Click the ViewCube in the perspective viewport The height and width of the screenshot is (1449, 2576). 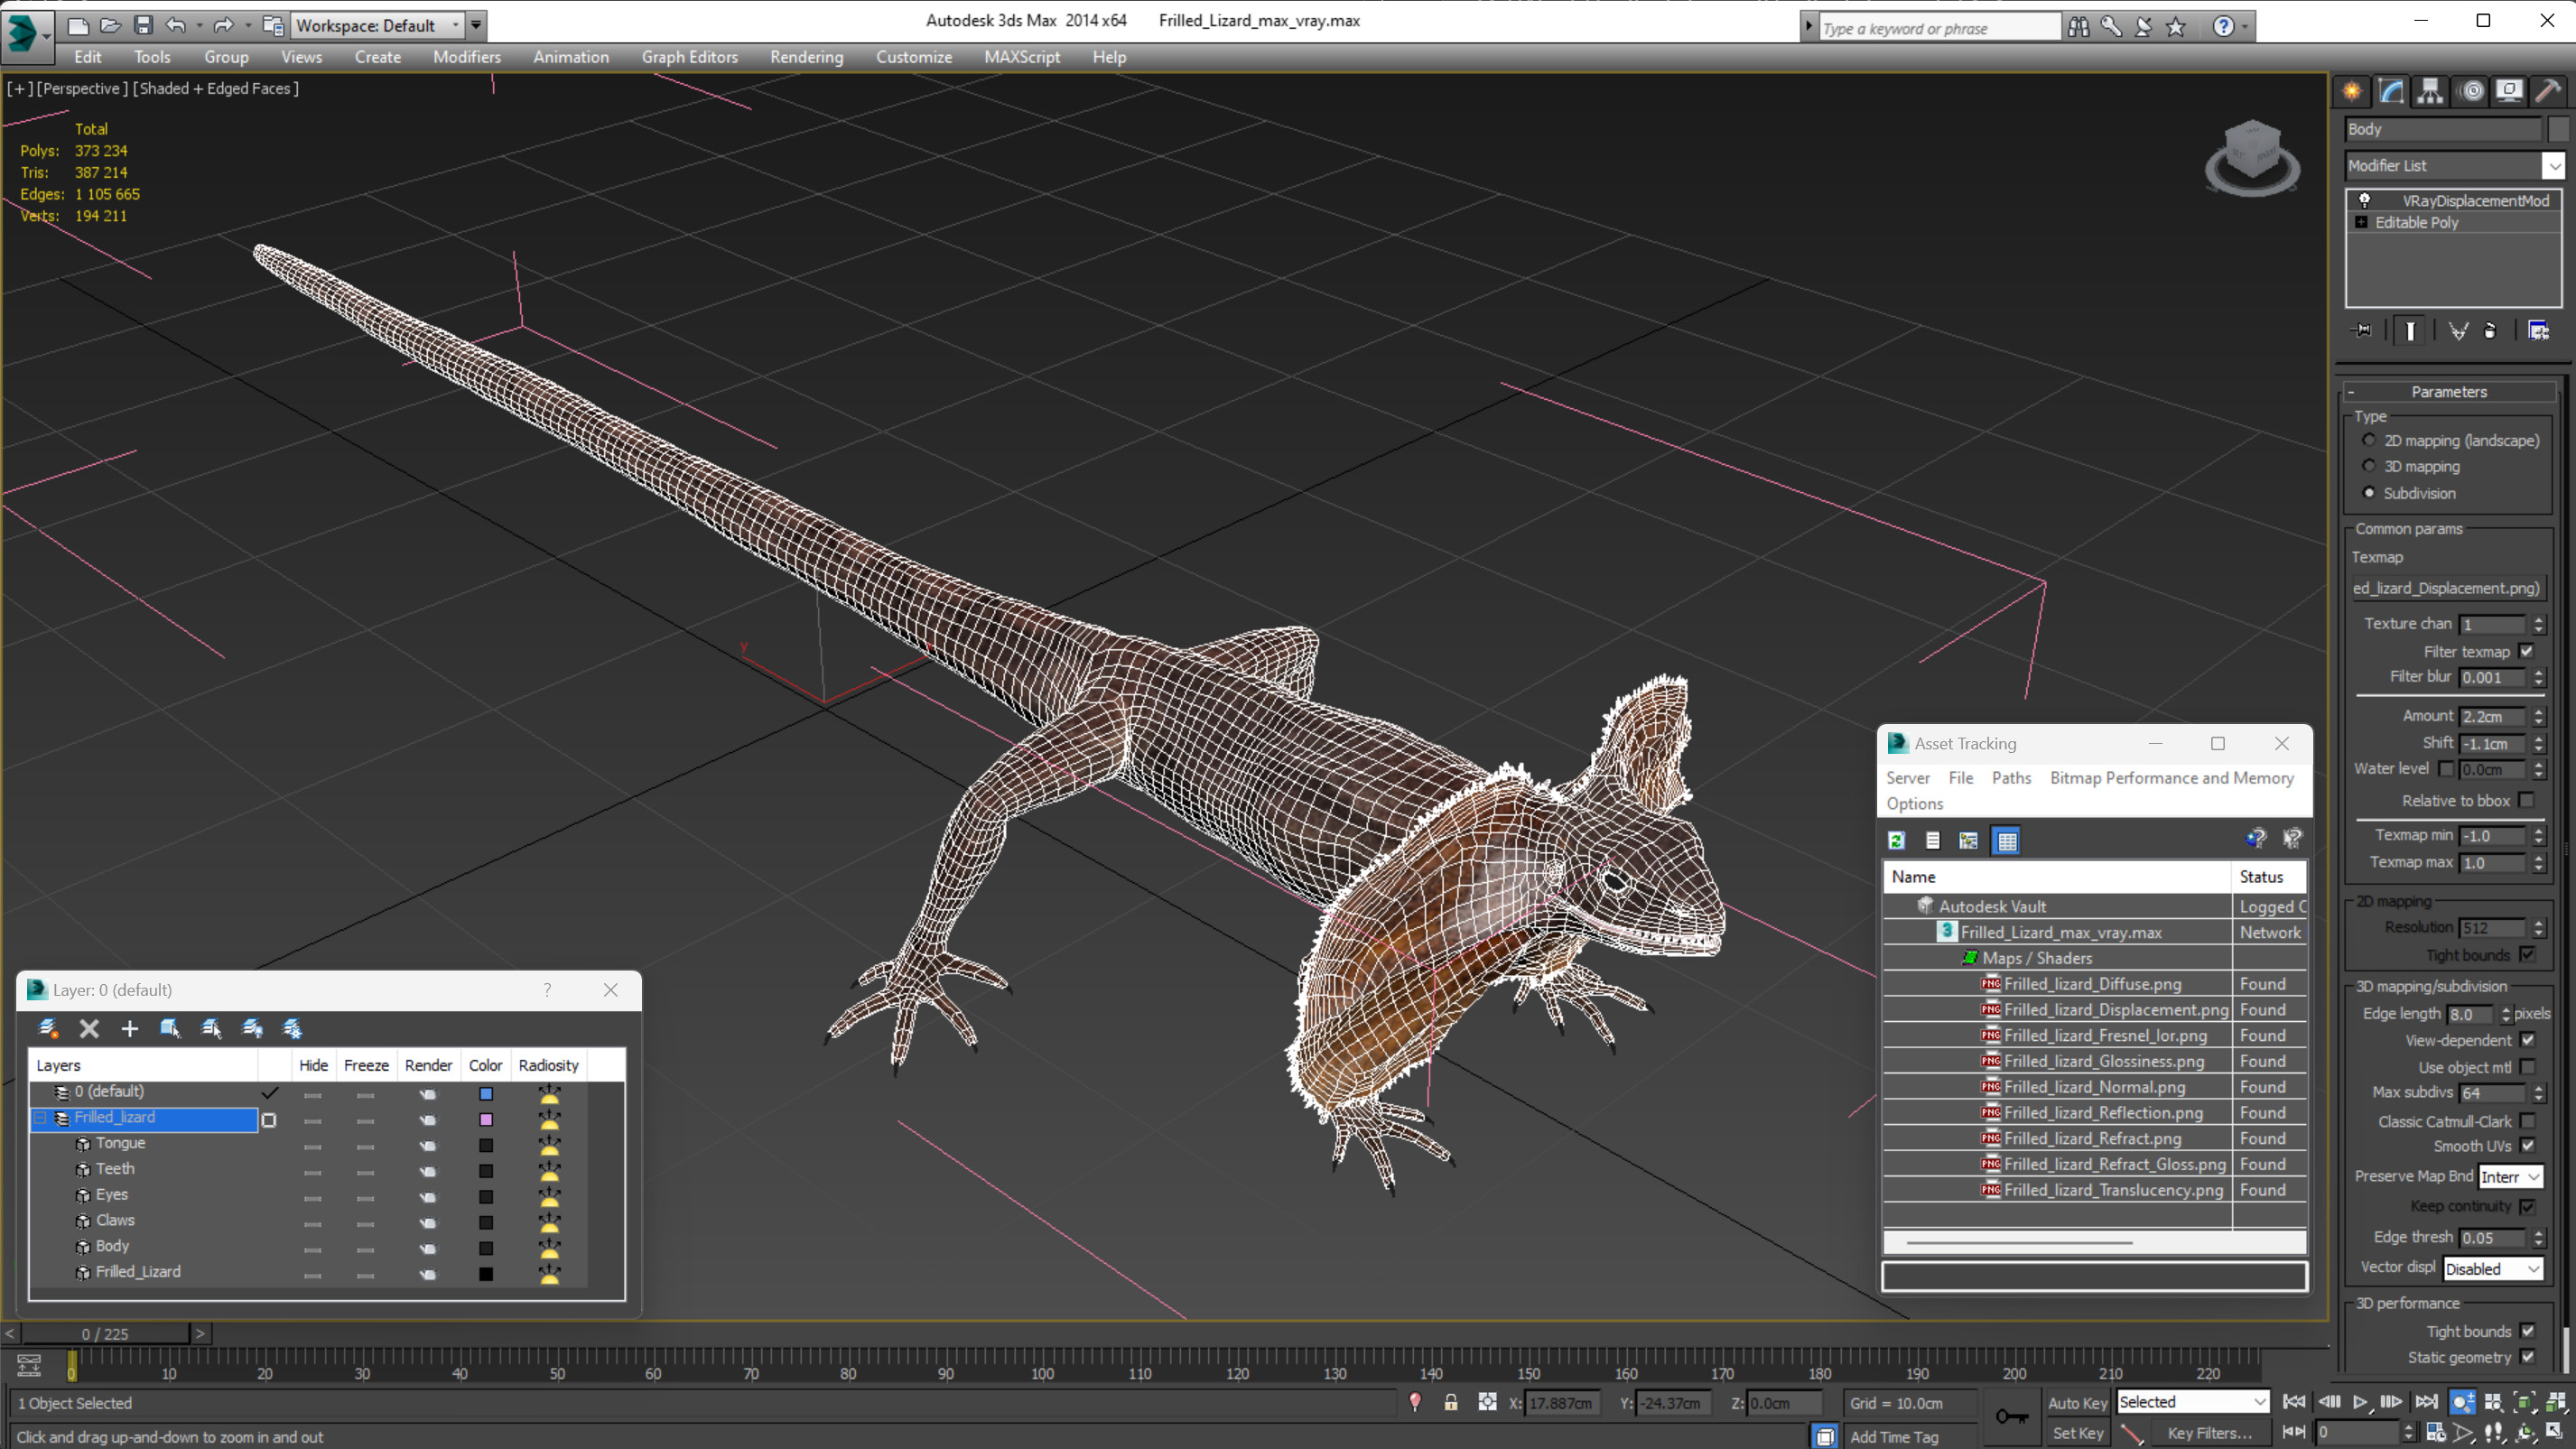(2252, 158)
